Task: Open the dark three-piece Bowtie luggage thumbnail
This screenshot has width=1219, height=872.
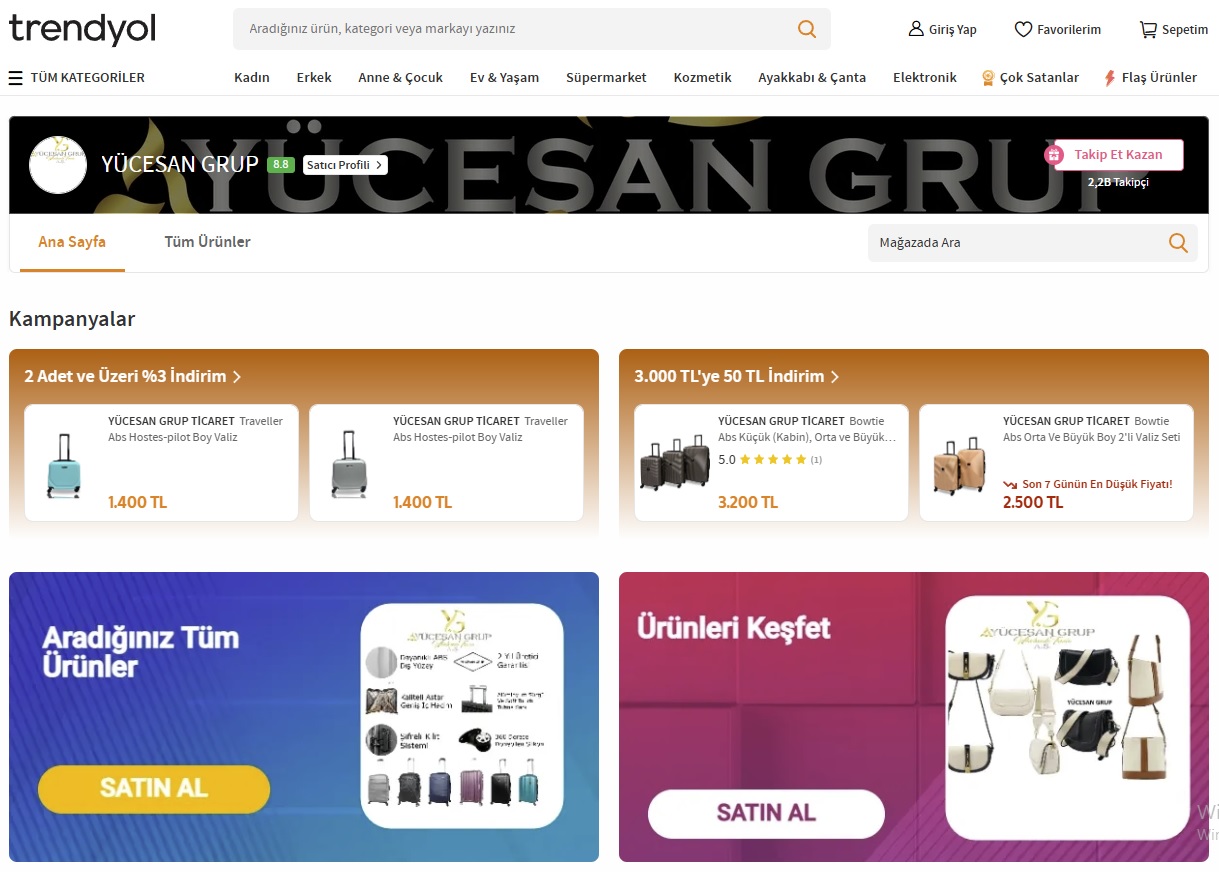Action: (674, 461)
